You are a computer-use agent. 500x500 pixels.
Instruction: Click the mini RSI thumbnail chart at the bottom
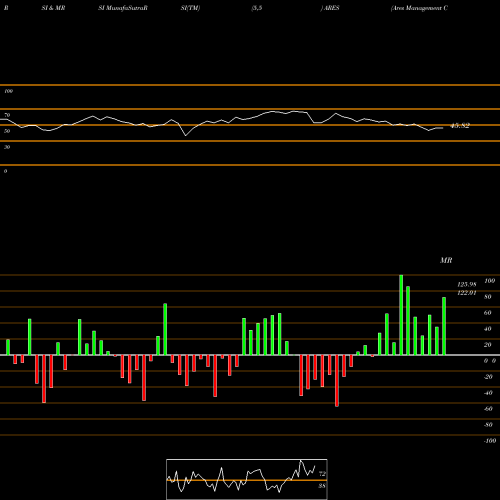(247, 479)
